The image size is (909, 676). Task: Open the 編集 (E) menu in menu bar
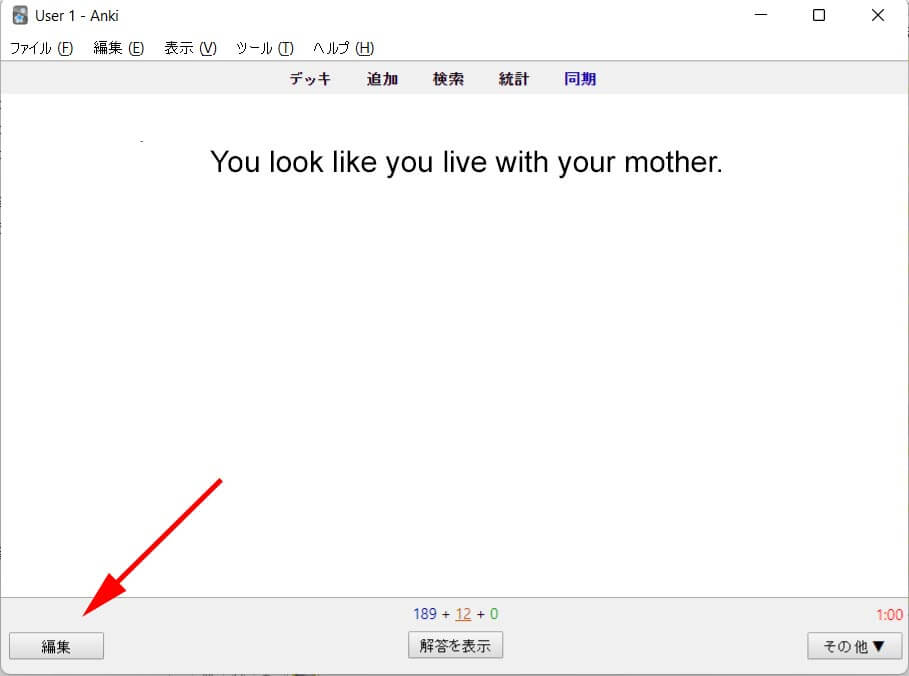[118, 48]
